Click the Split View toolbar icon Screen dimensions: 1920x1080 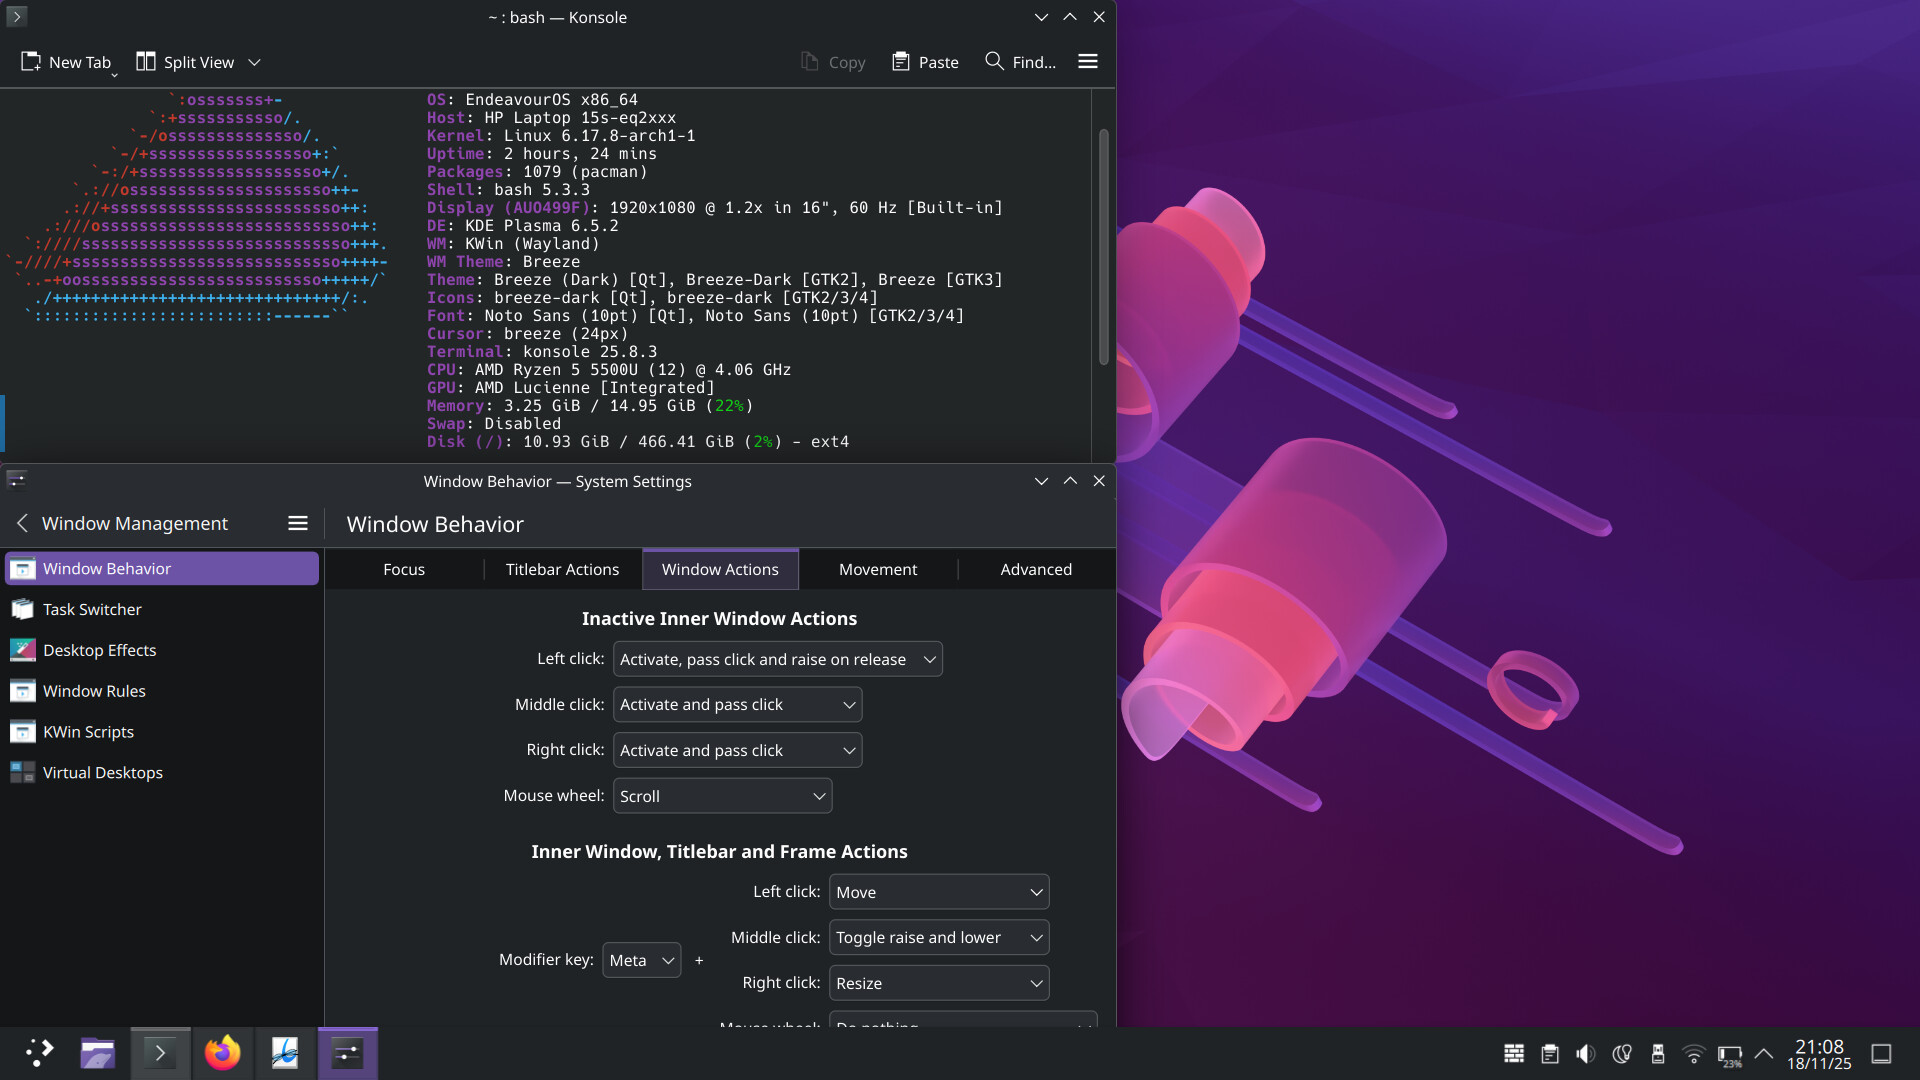click(x=146, y=62)
